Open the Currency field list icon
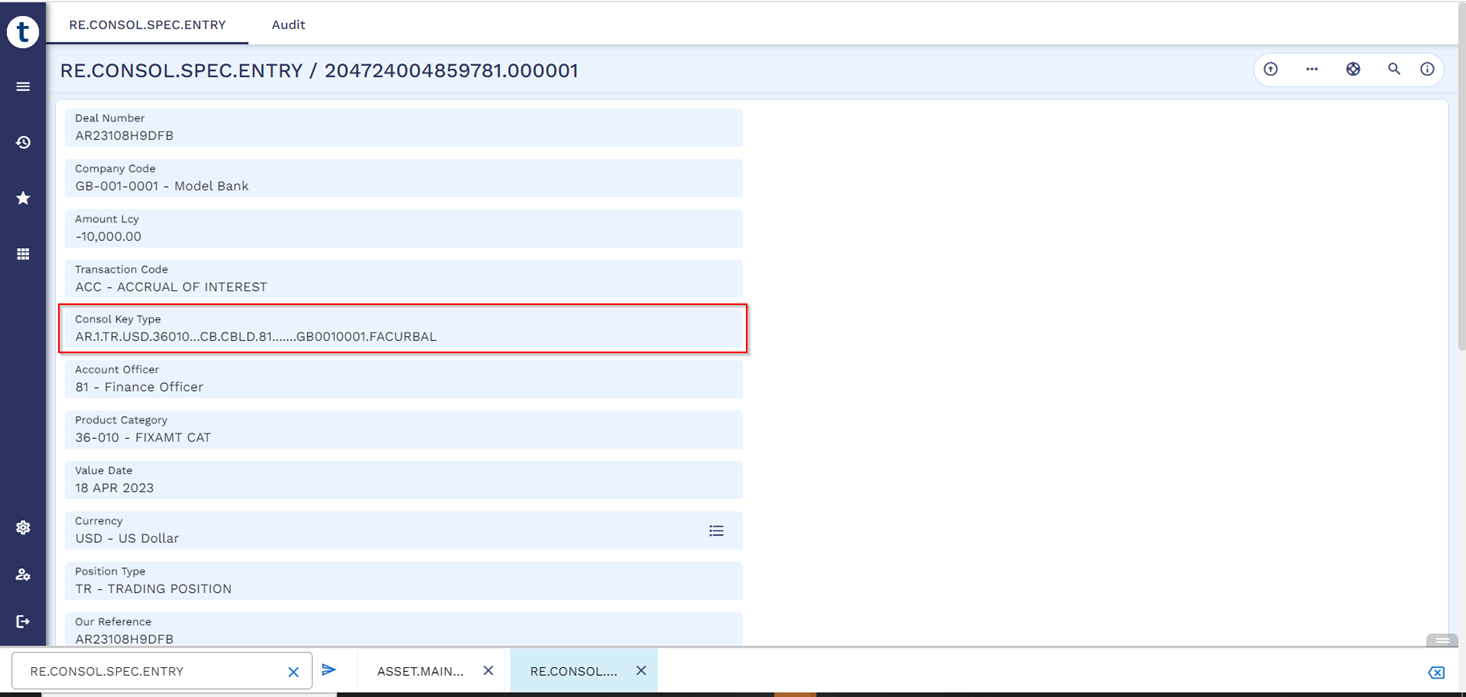Screen dimensions: 1466x697 716,531
